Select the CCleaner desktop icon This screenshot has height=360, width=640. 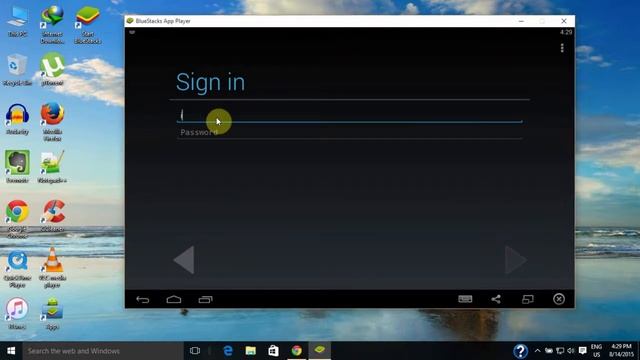coord(52,216)
